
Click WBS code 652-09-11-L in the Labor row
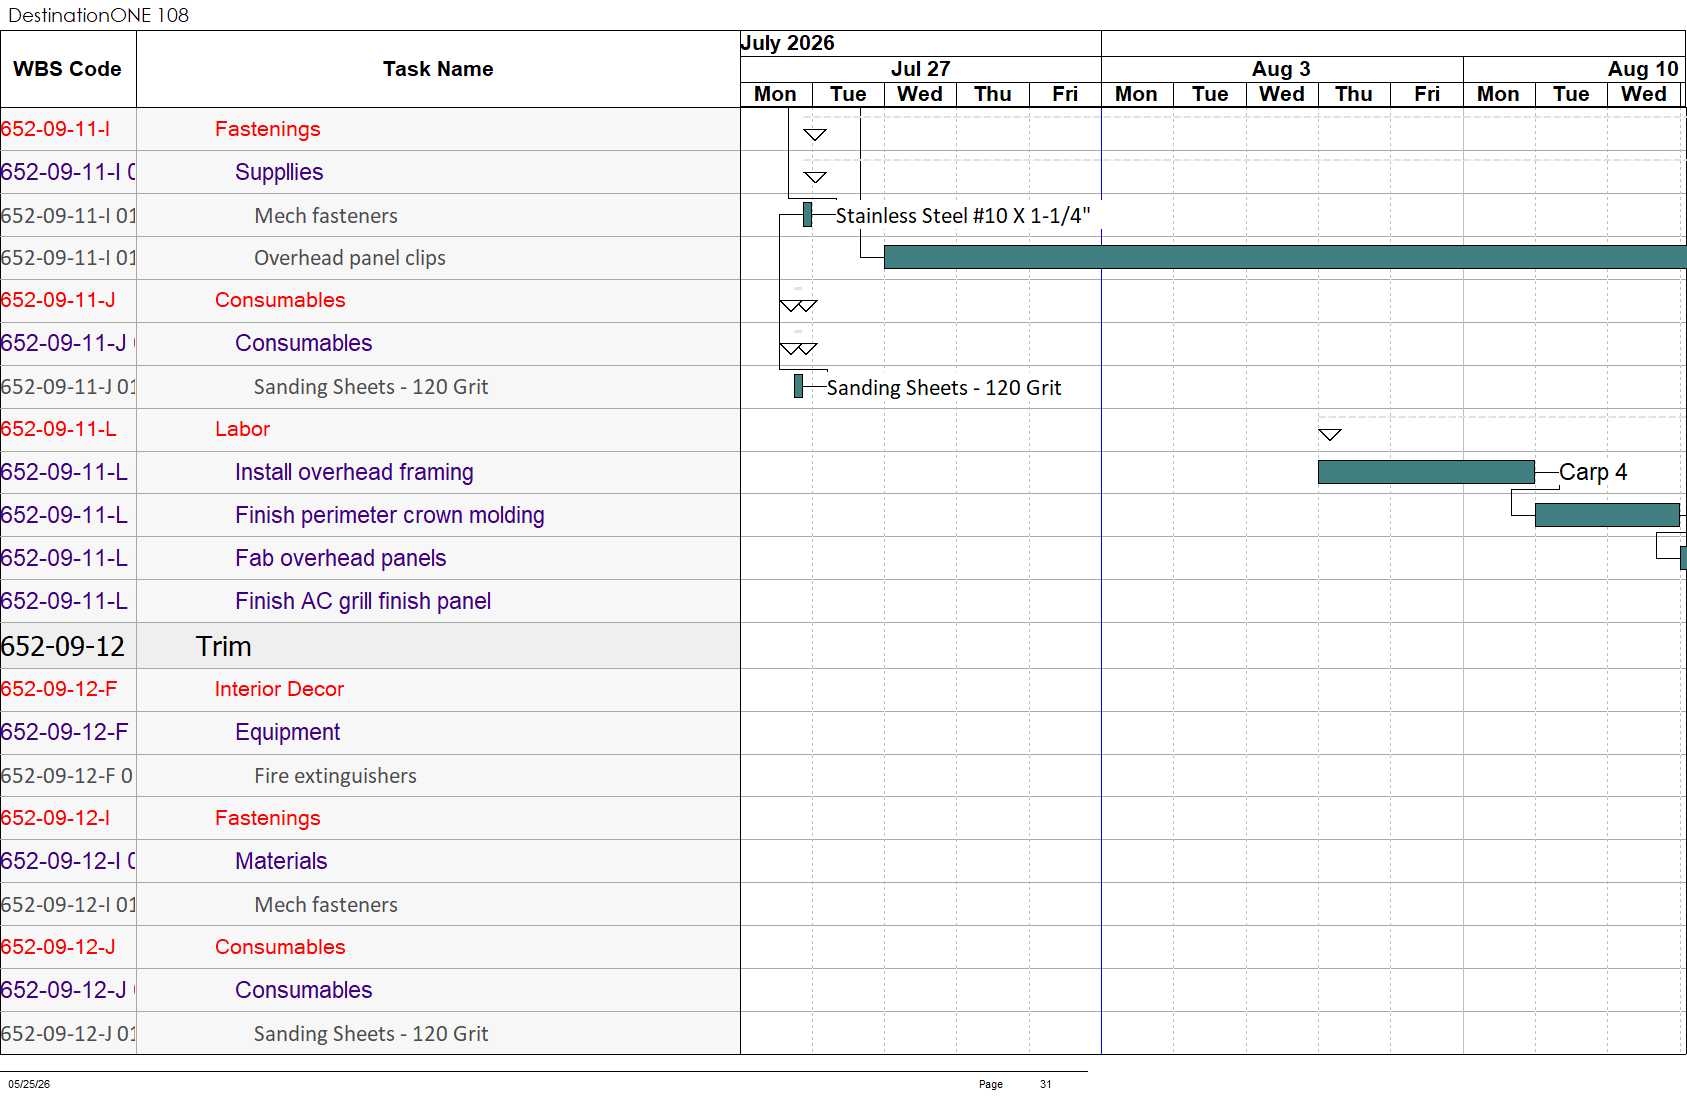[x=58, y=429]
